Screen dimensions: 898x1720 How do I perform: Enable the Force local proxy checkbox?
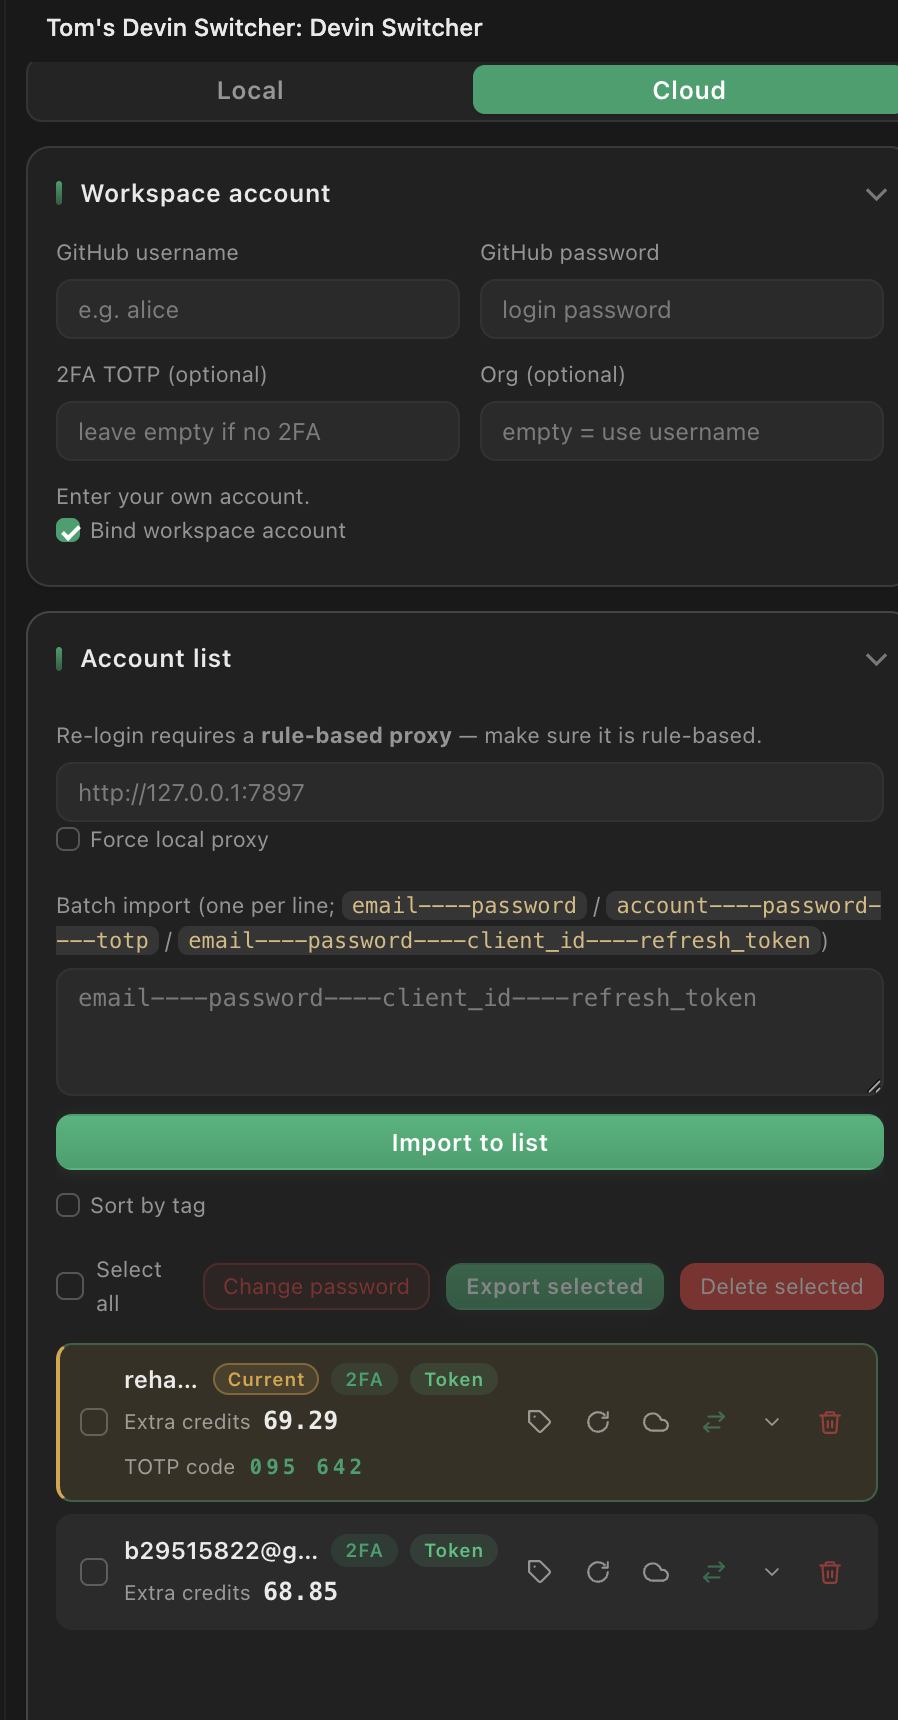coord(68,839)
